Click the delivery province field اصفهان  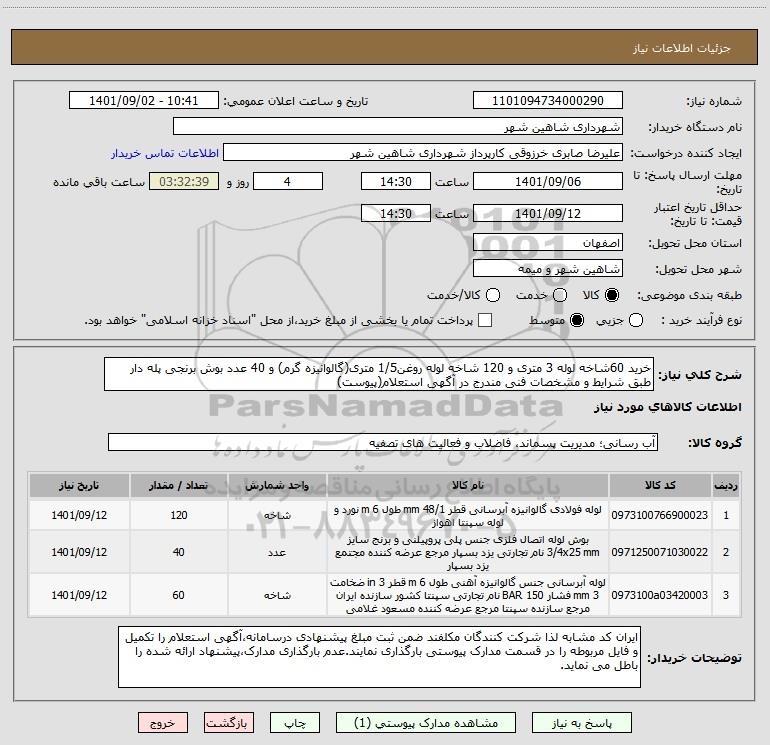tap(548, 243)
